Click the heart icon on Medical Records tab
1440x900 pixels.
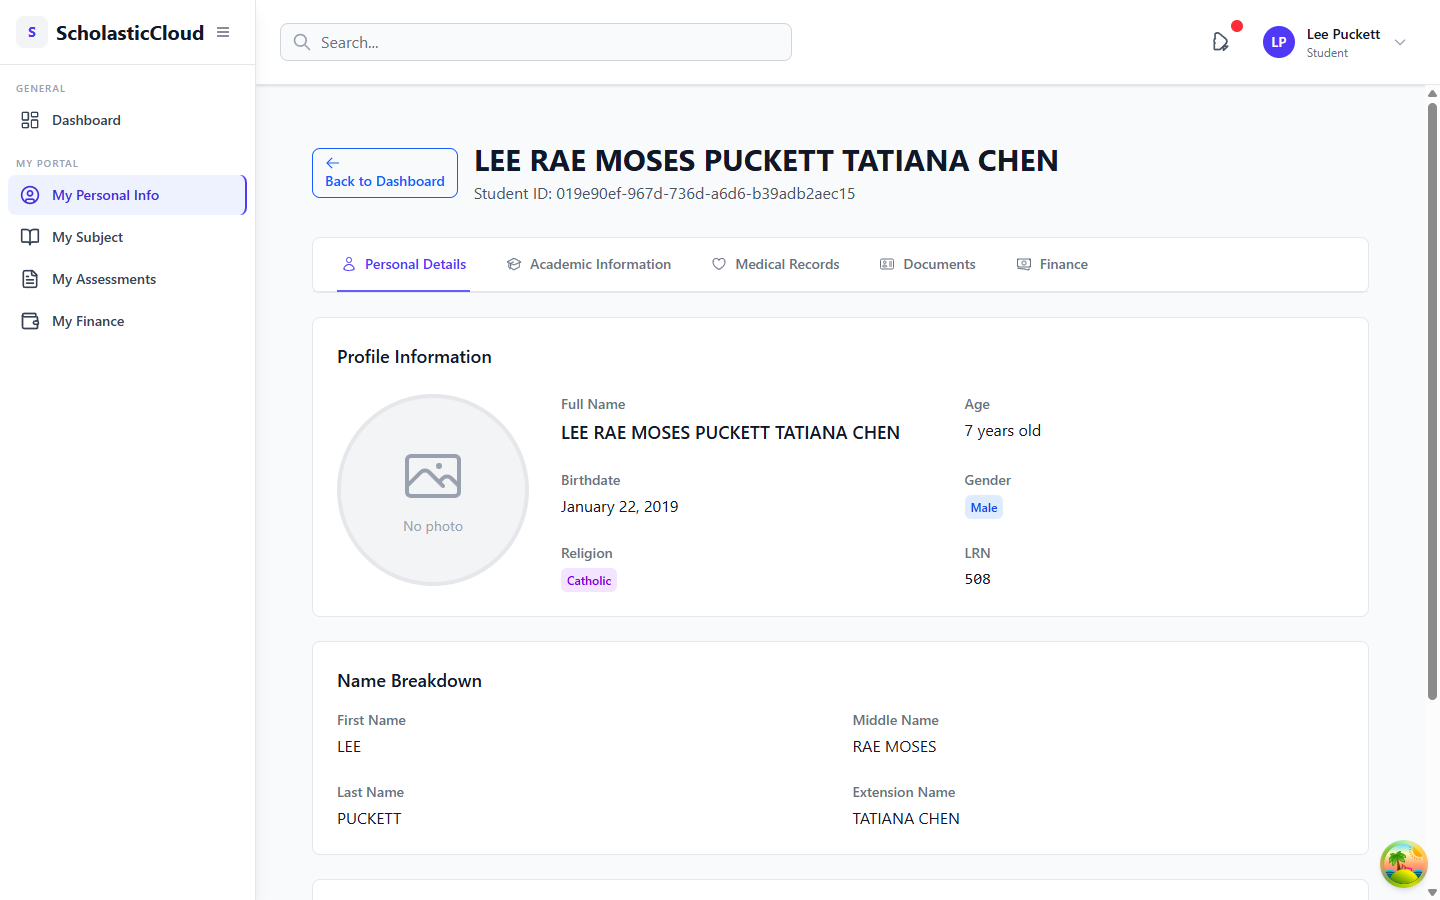(719, 264)
